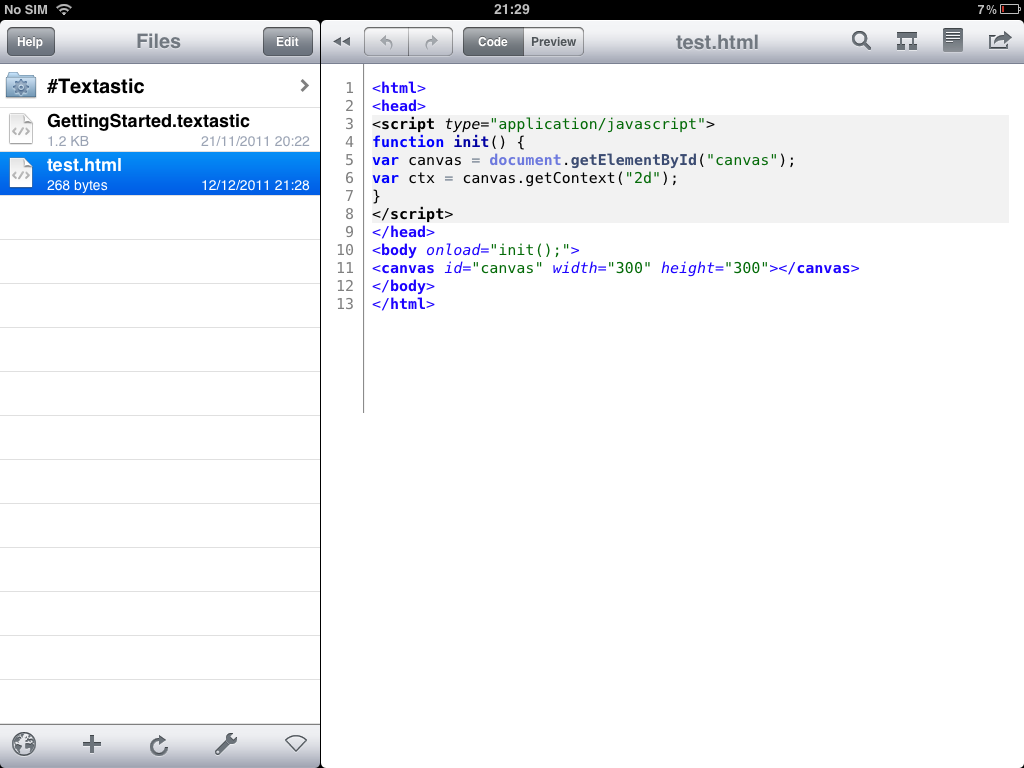Click the function init() line
Viewport: 1024px width, 768px height.
tap(449, 142)
